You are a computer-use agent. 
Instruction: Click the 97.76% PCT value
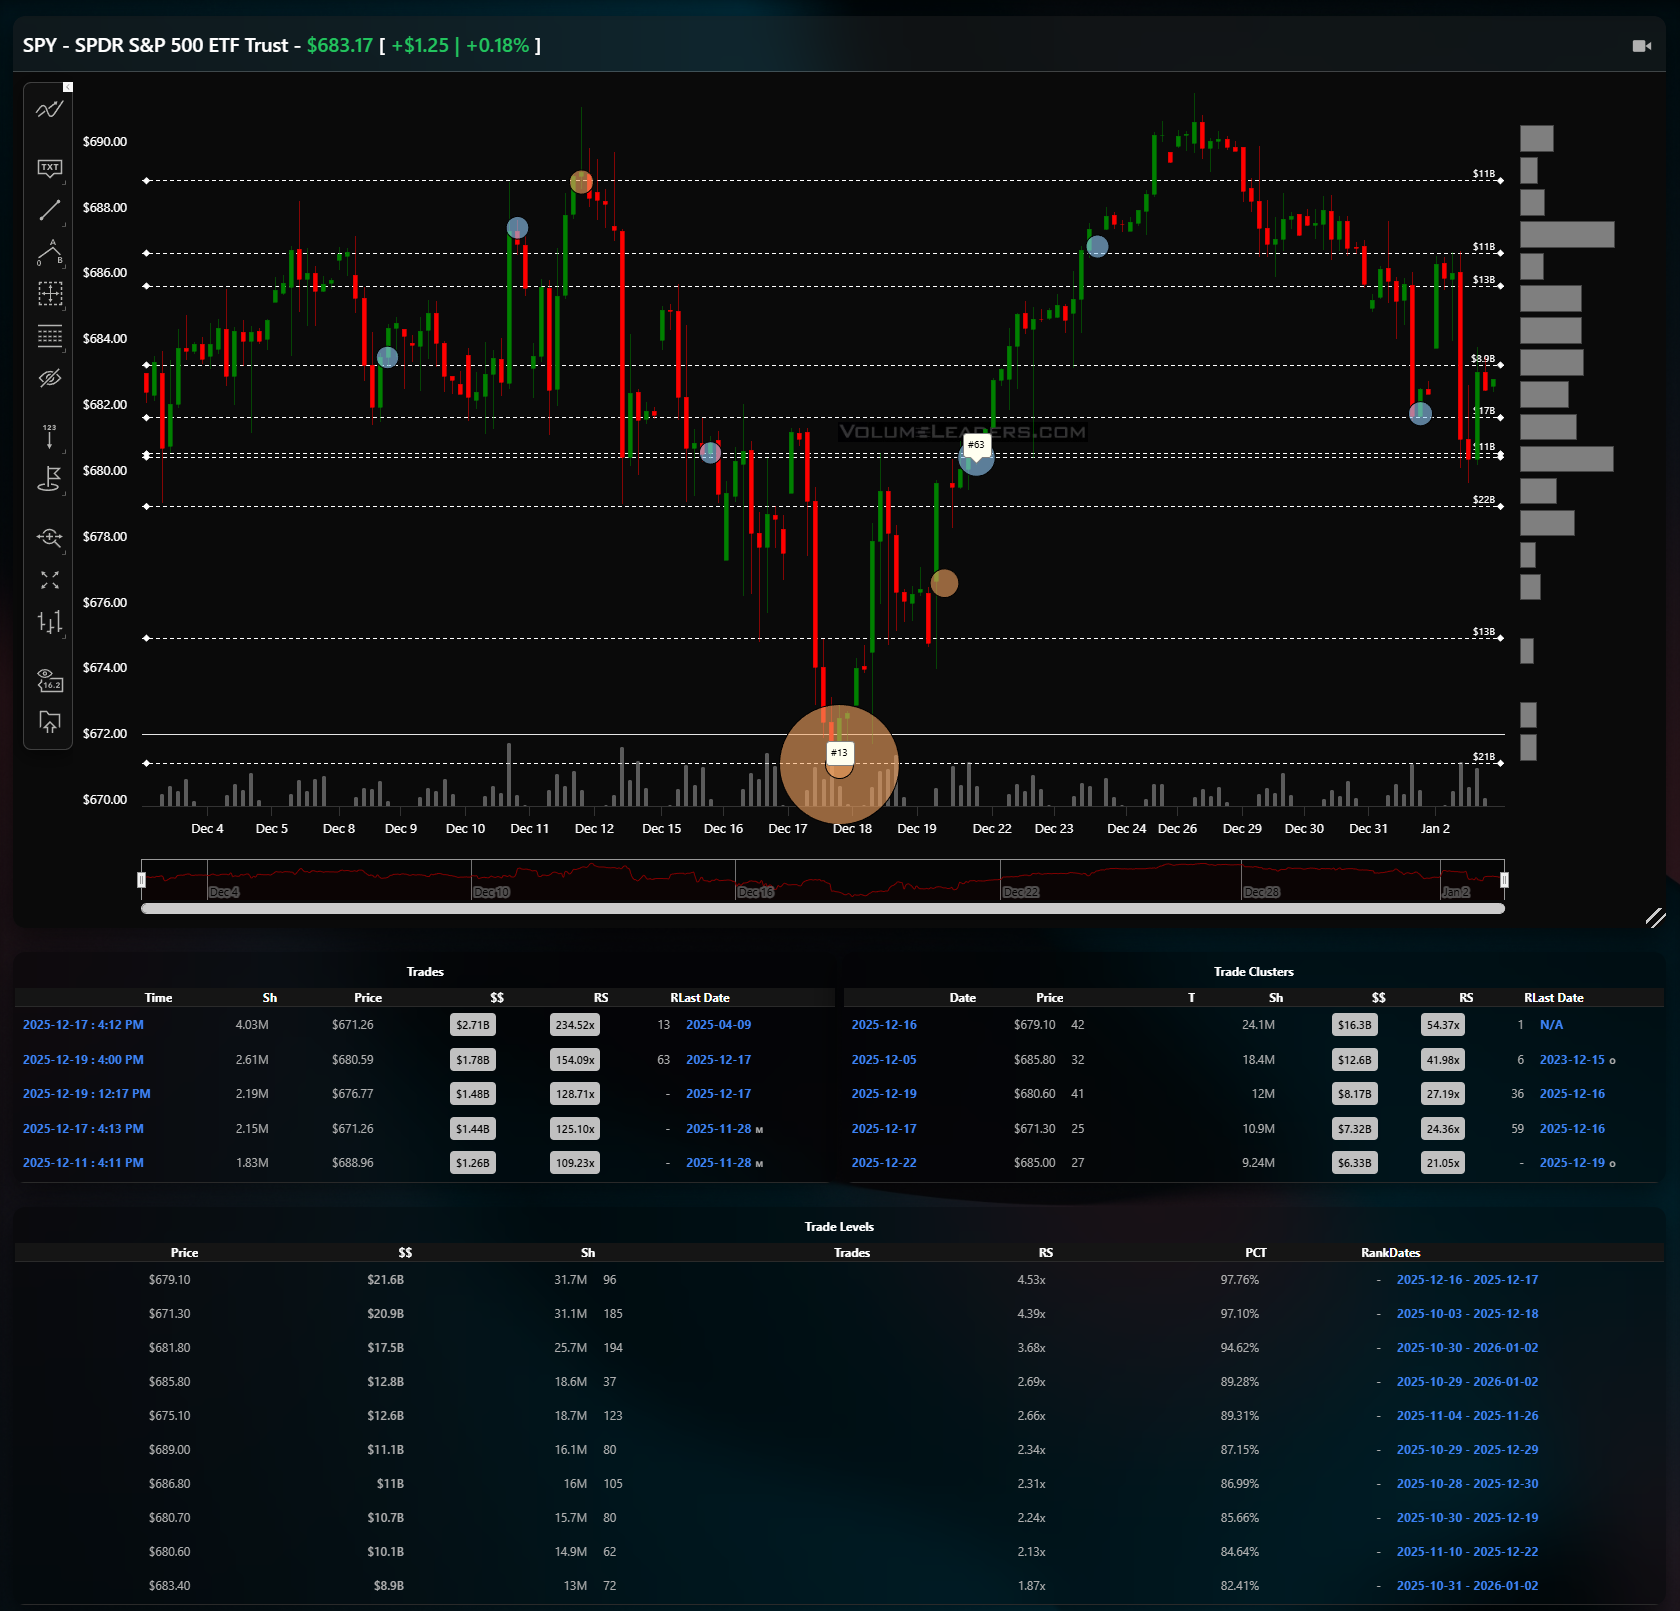pos(1240,1280)
